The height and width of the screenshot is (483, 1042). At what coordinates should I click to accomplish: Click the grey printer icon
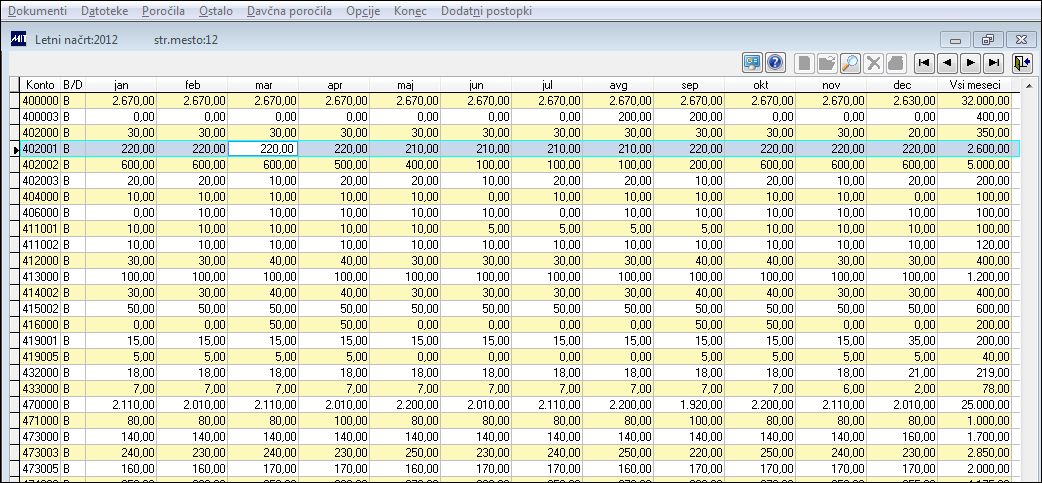(x=896, y=63)
